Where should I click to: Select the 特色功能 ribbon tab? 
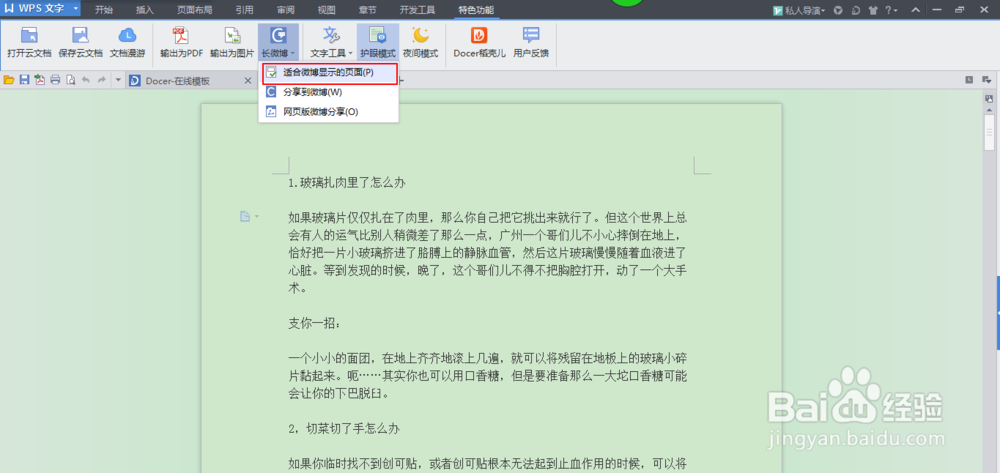click(x=475, y=10)
